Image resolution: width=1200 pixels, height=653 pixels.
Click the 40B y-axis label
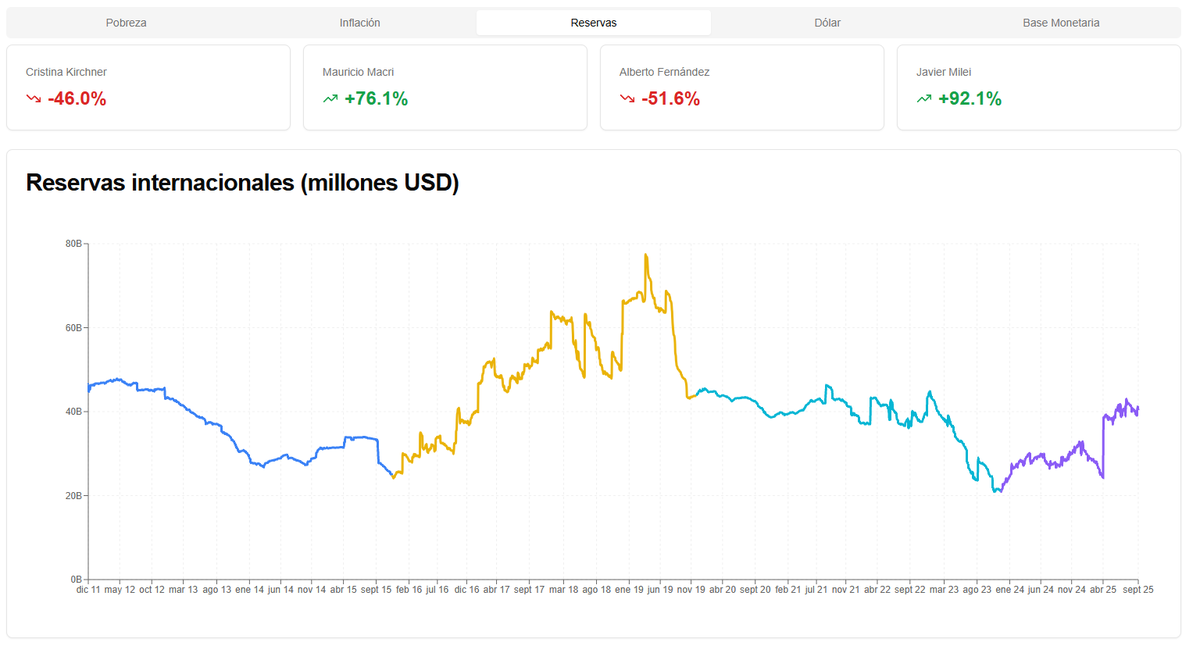(x=74, y=412)
